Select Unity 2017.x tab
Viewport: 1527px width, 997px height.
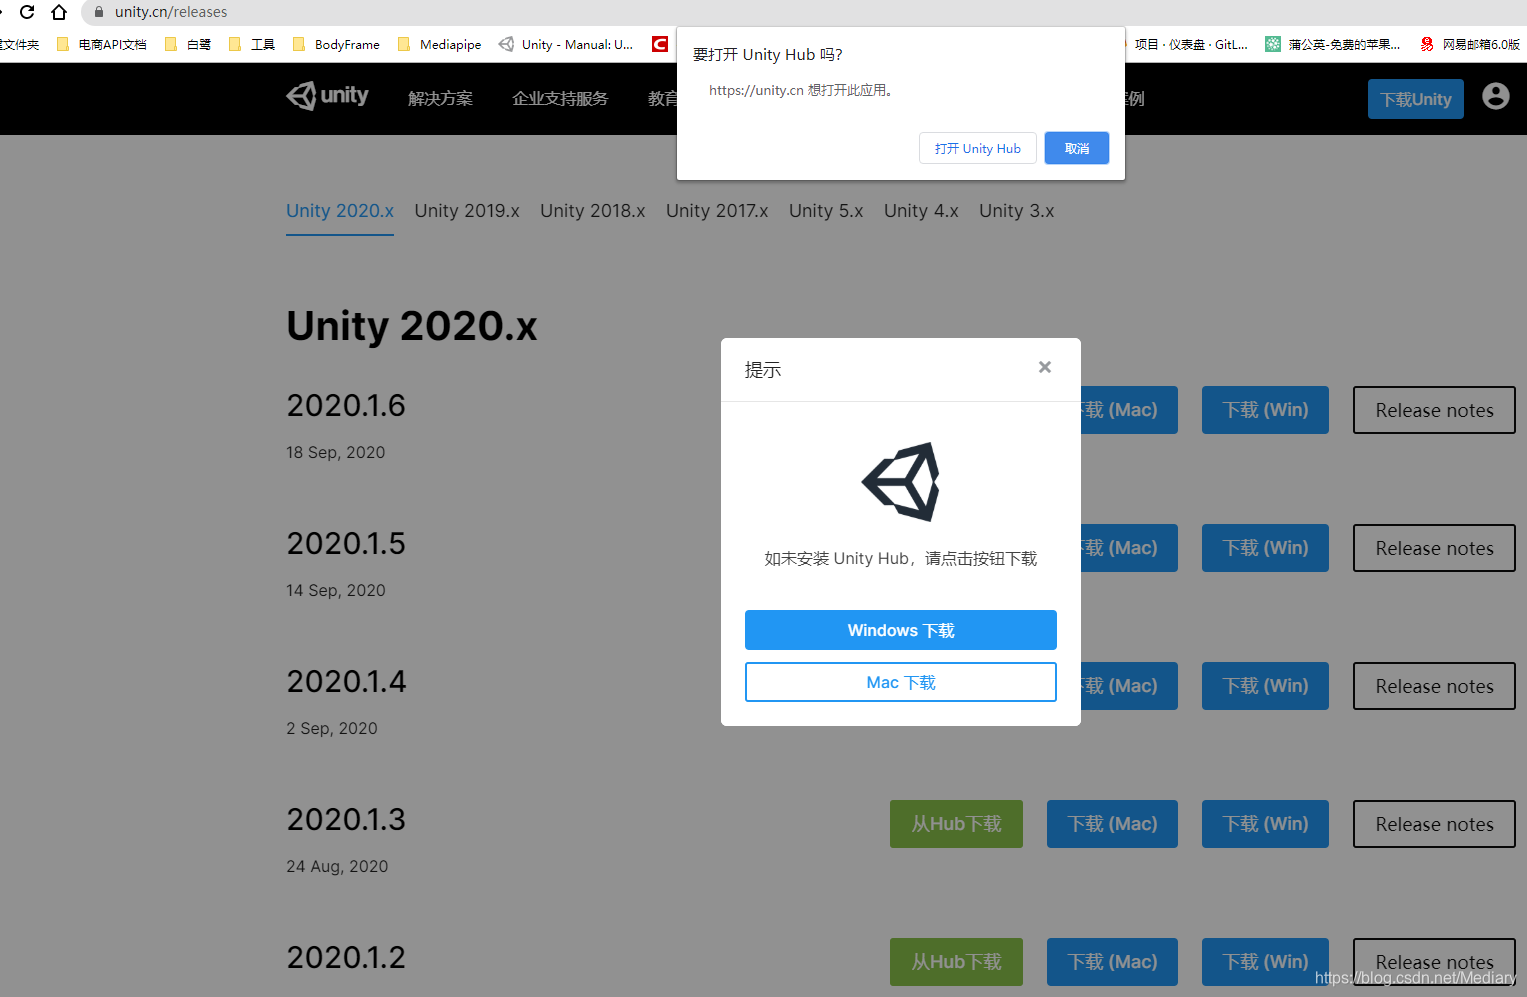717,211
